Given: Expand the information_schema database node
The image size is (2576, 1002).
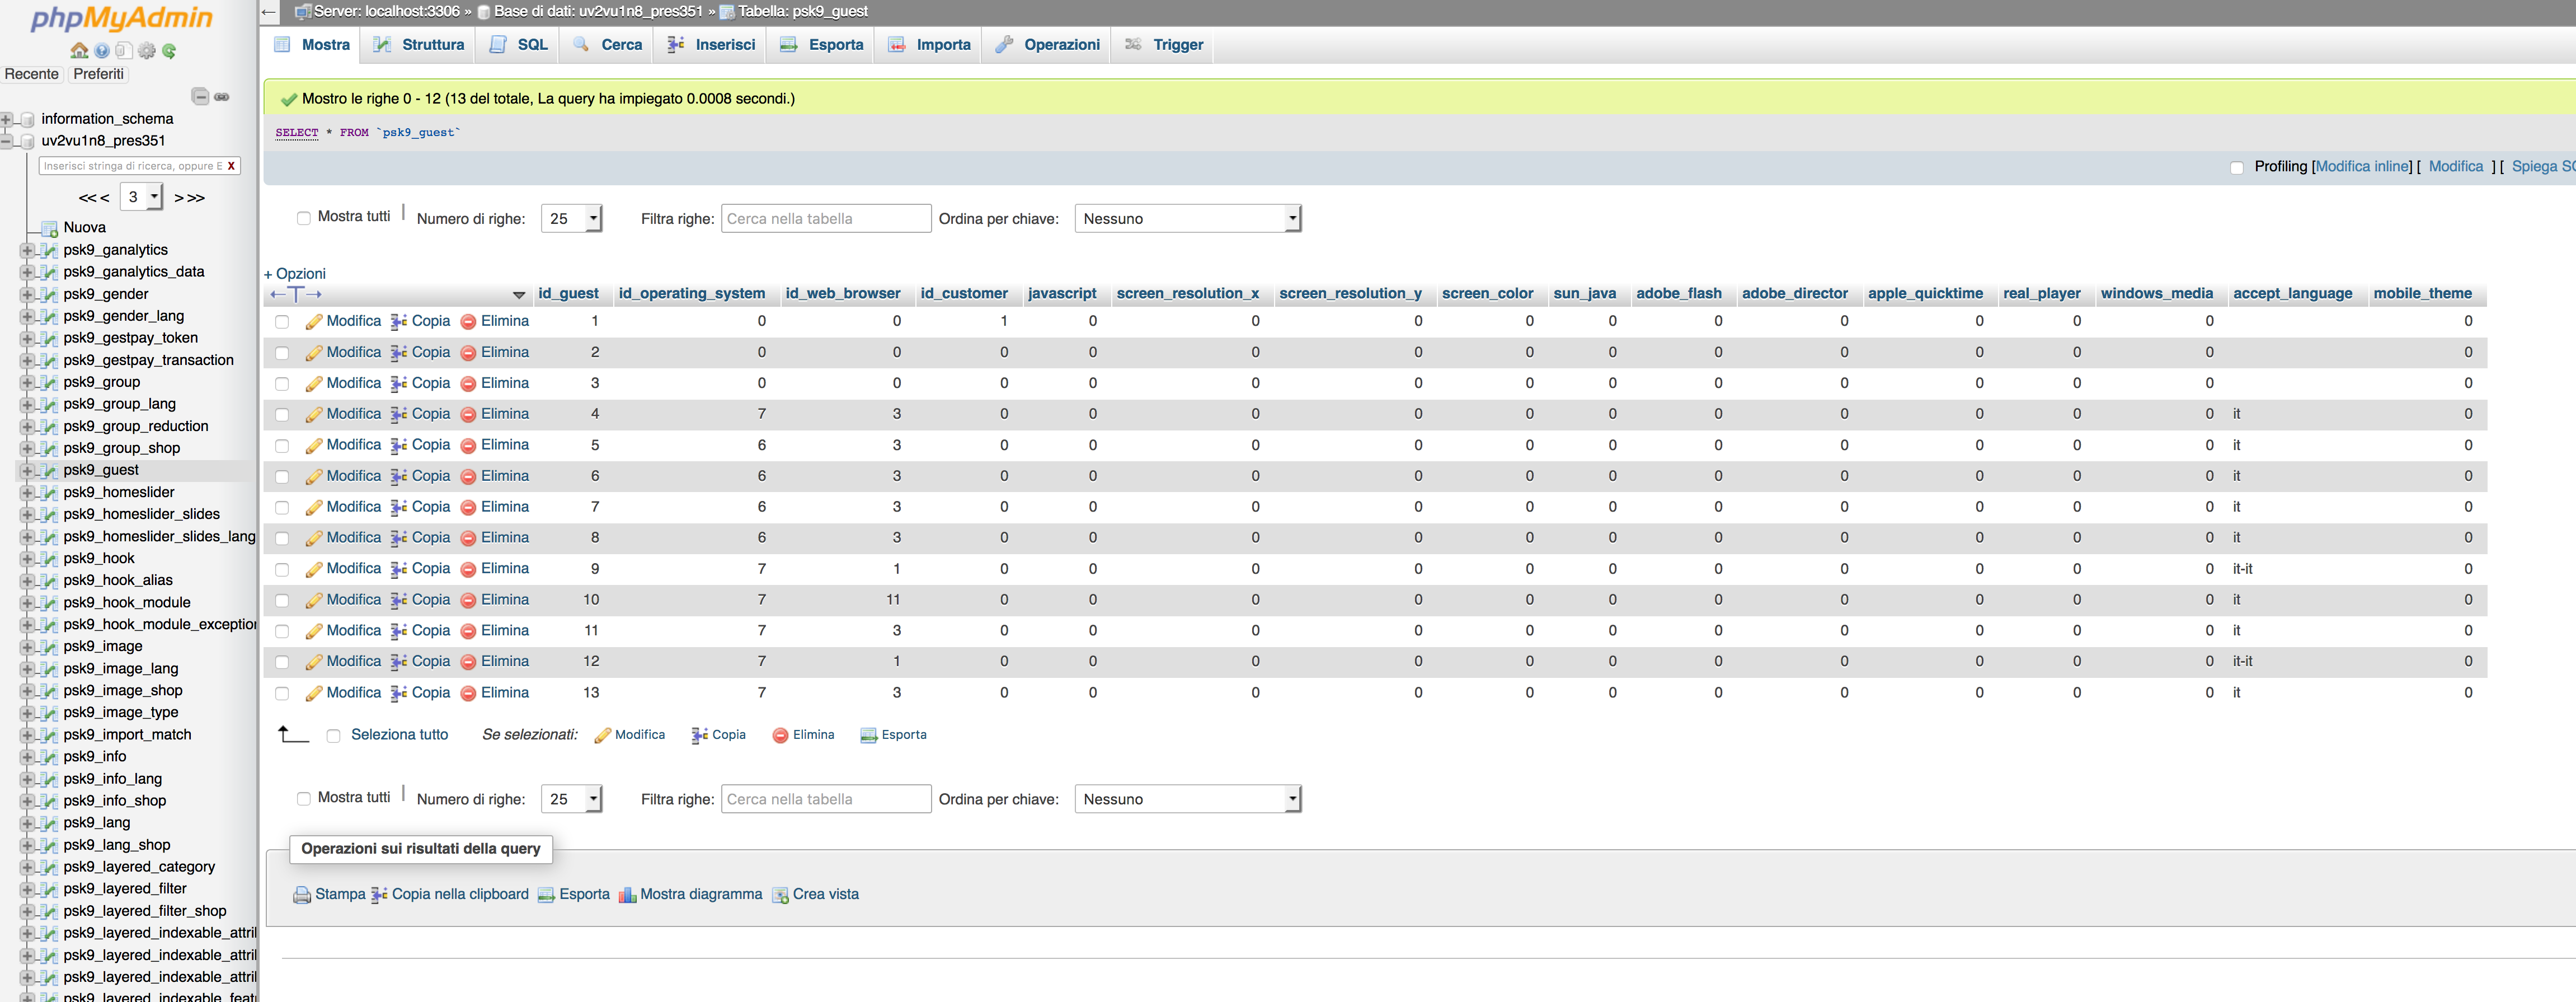Looking at the screenshot, I should 7,119.
